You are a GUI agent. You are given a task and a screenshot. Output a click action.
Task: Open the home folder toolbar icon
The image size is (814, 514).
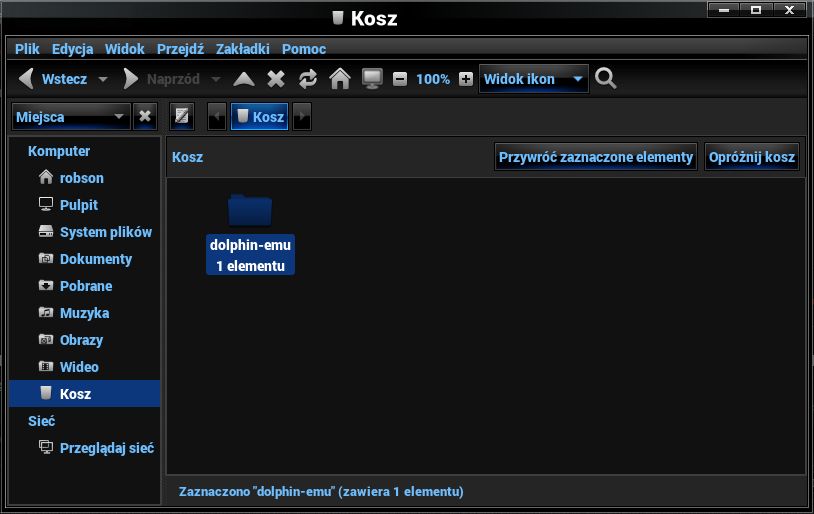(340, 79)
